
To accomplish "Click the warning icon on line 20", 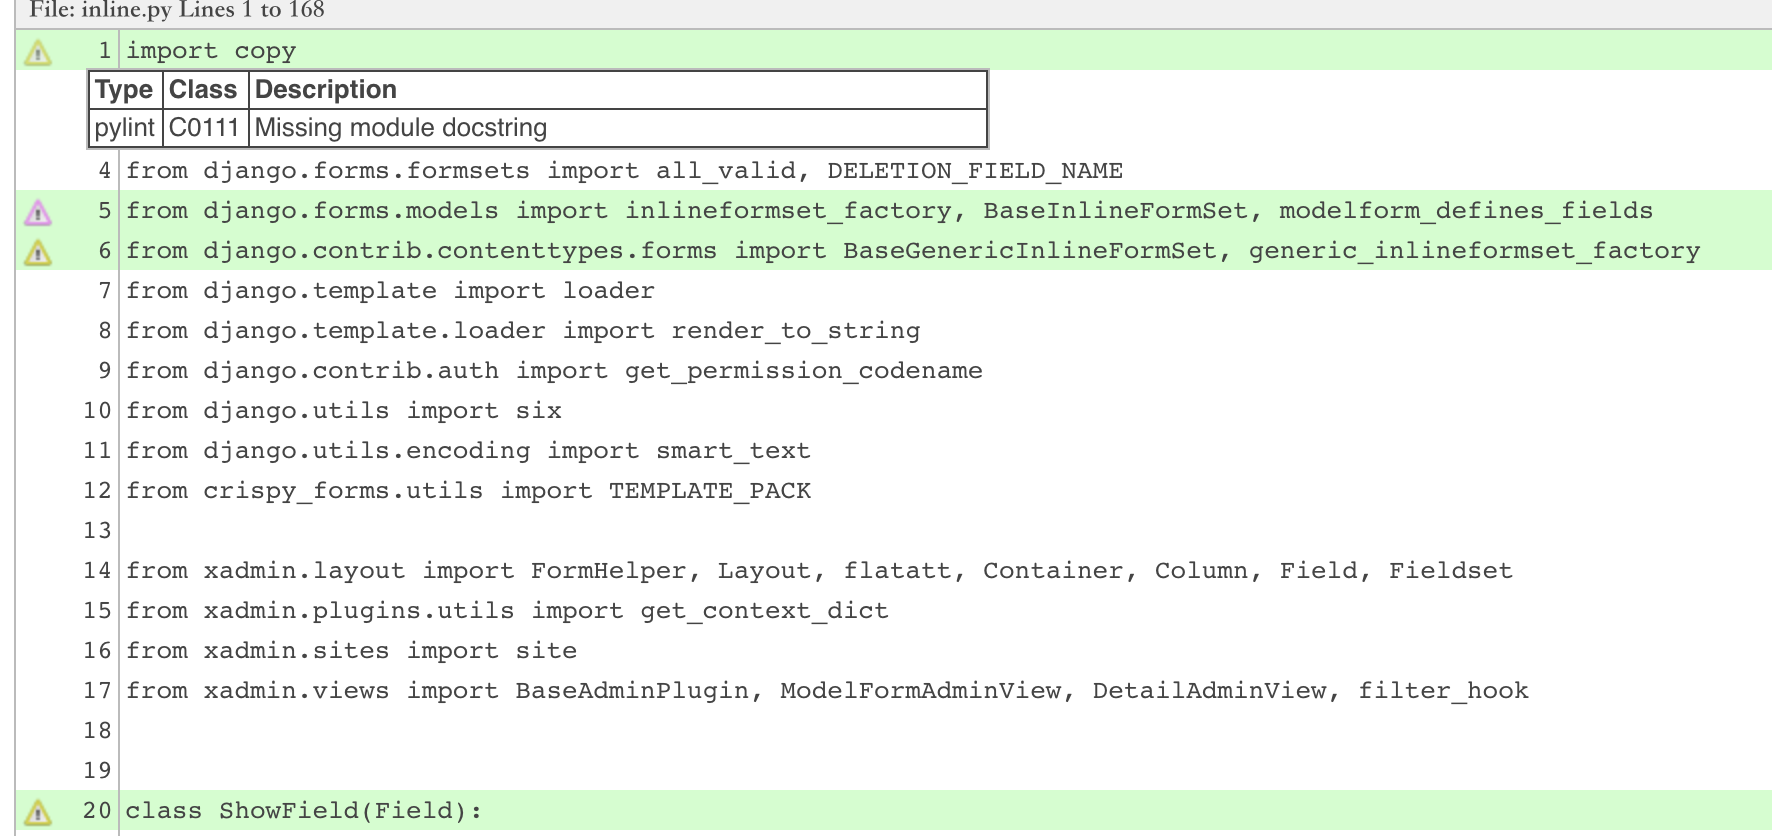I will click(x=38, y=811).
